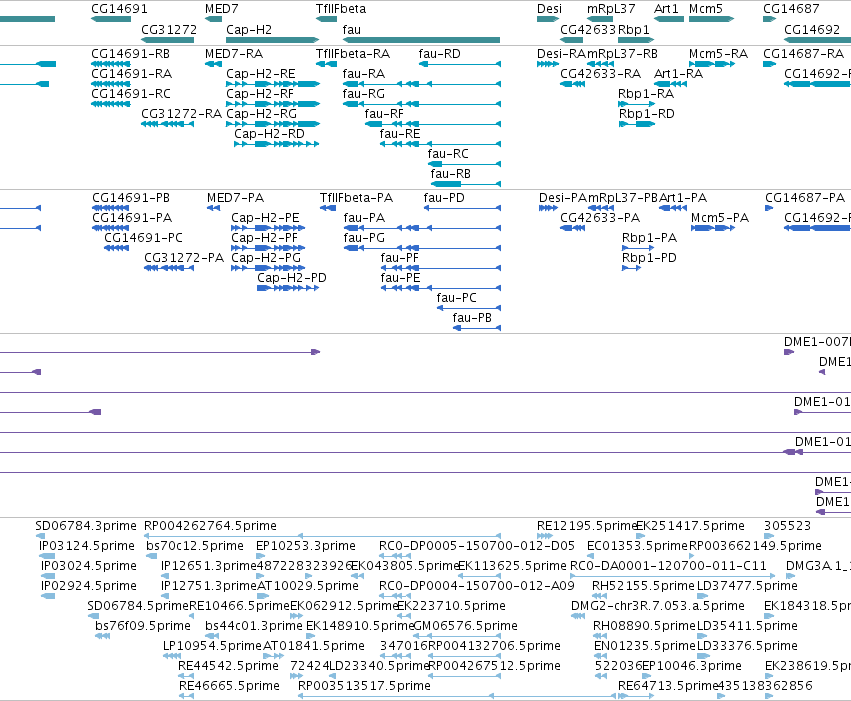The width and height of the screenshot is (851, 701).
Task: Click transcript CG31272-RA
Action: [x=181, y=113]
